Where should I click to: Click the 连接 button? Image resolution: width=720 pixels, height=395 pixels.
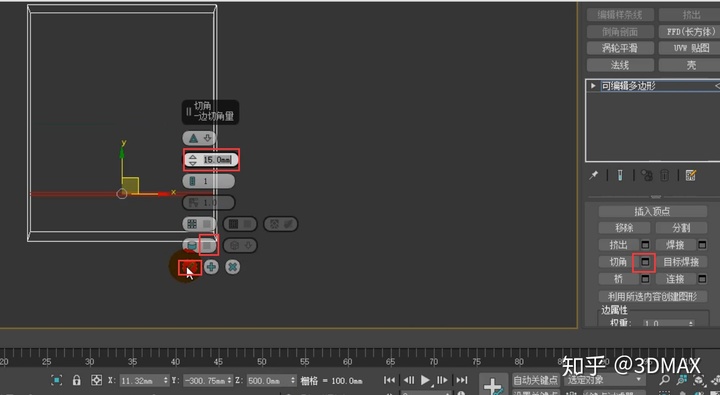675,279
